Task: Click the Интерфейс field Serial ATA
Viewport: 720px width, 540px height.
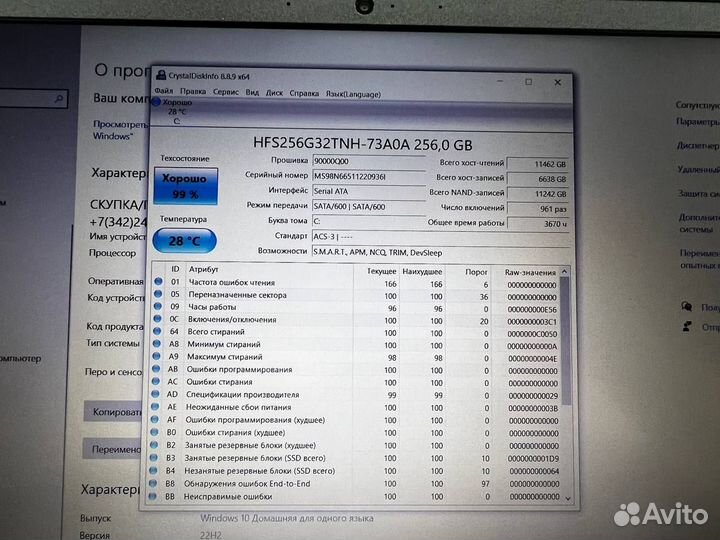Action: tap(369, 191)
